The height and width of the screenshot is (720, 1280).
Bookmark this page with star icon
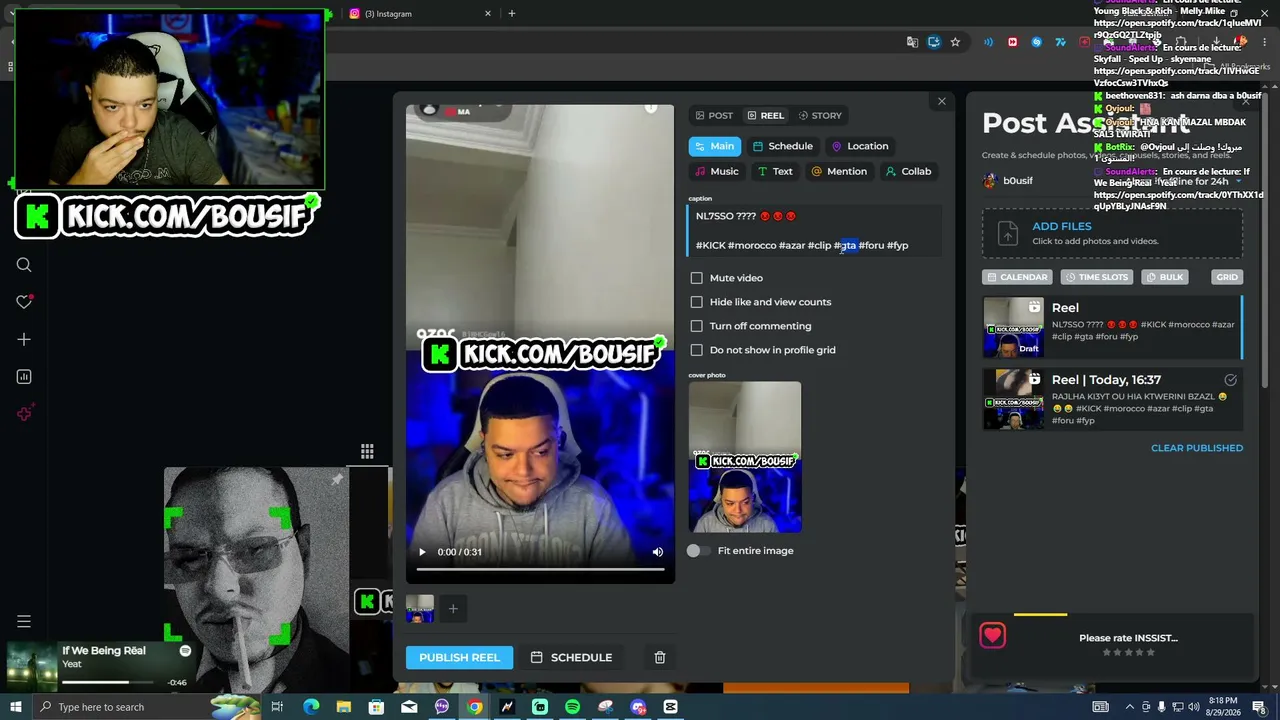[955, 42]
